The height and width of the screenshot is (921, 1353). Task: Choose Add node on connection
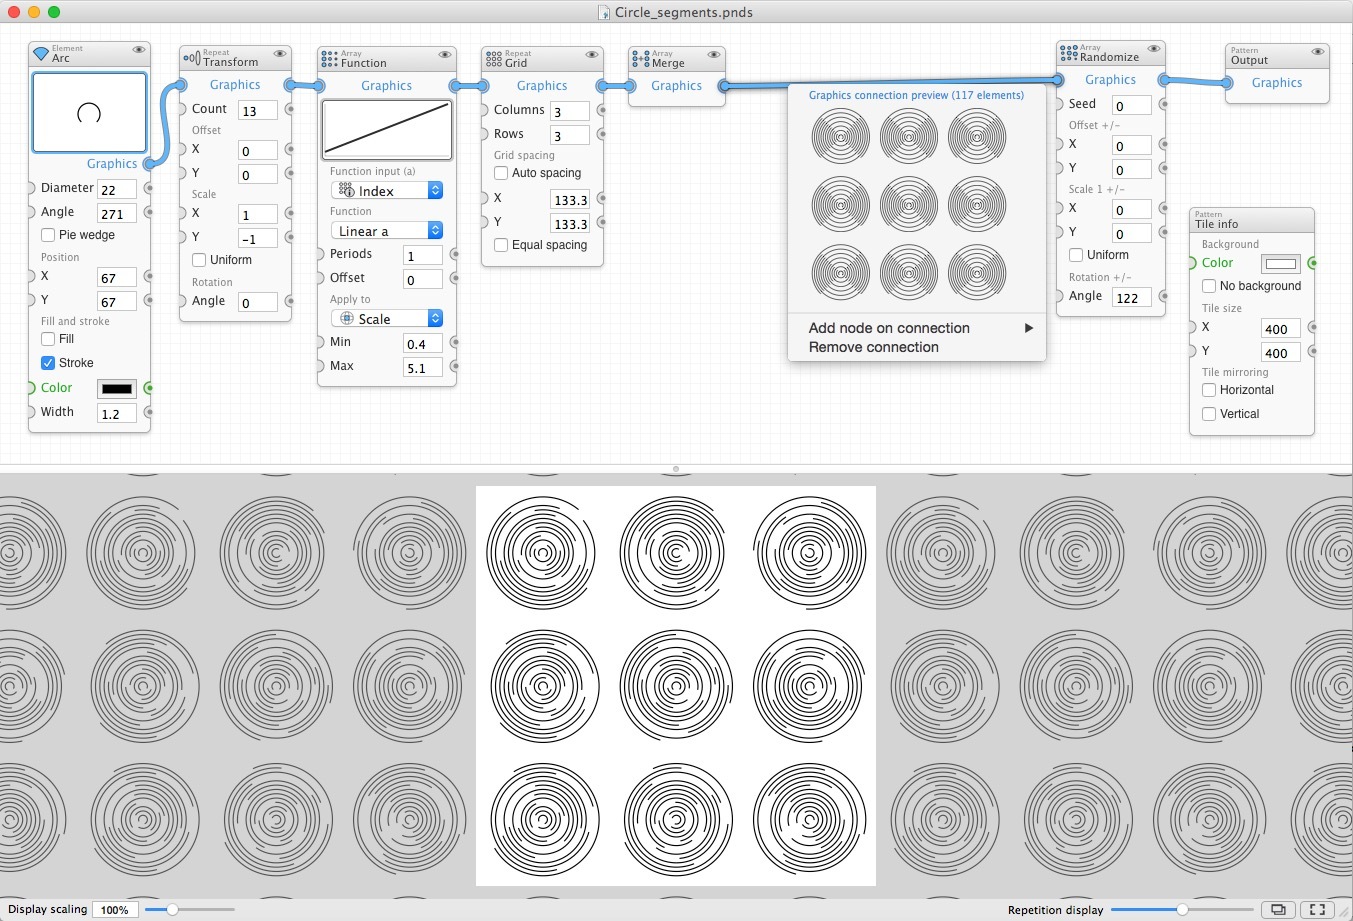click(x=889, y=328)
